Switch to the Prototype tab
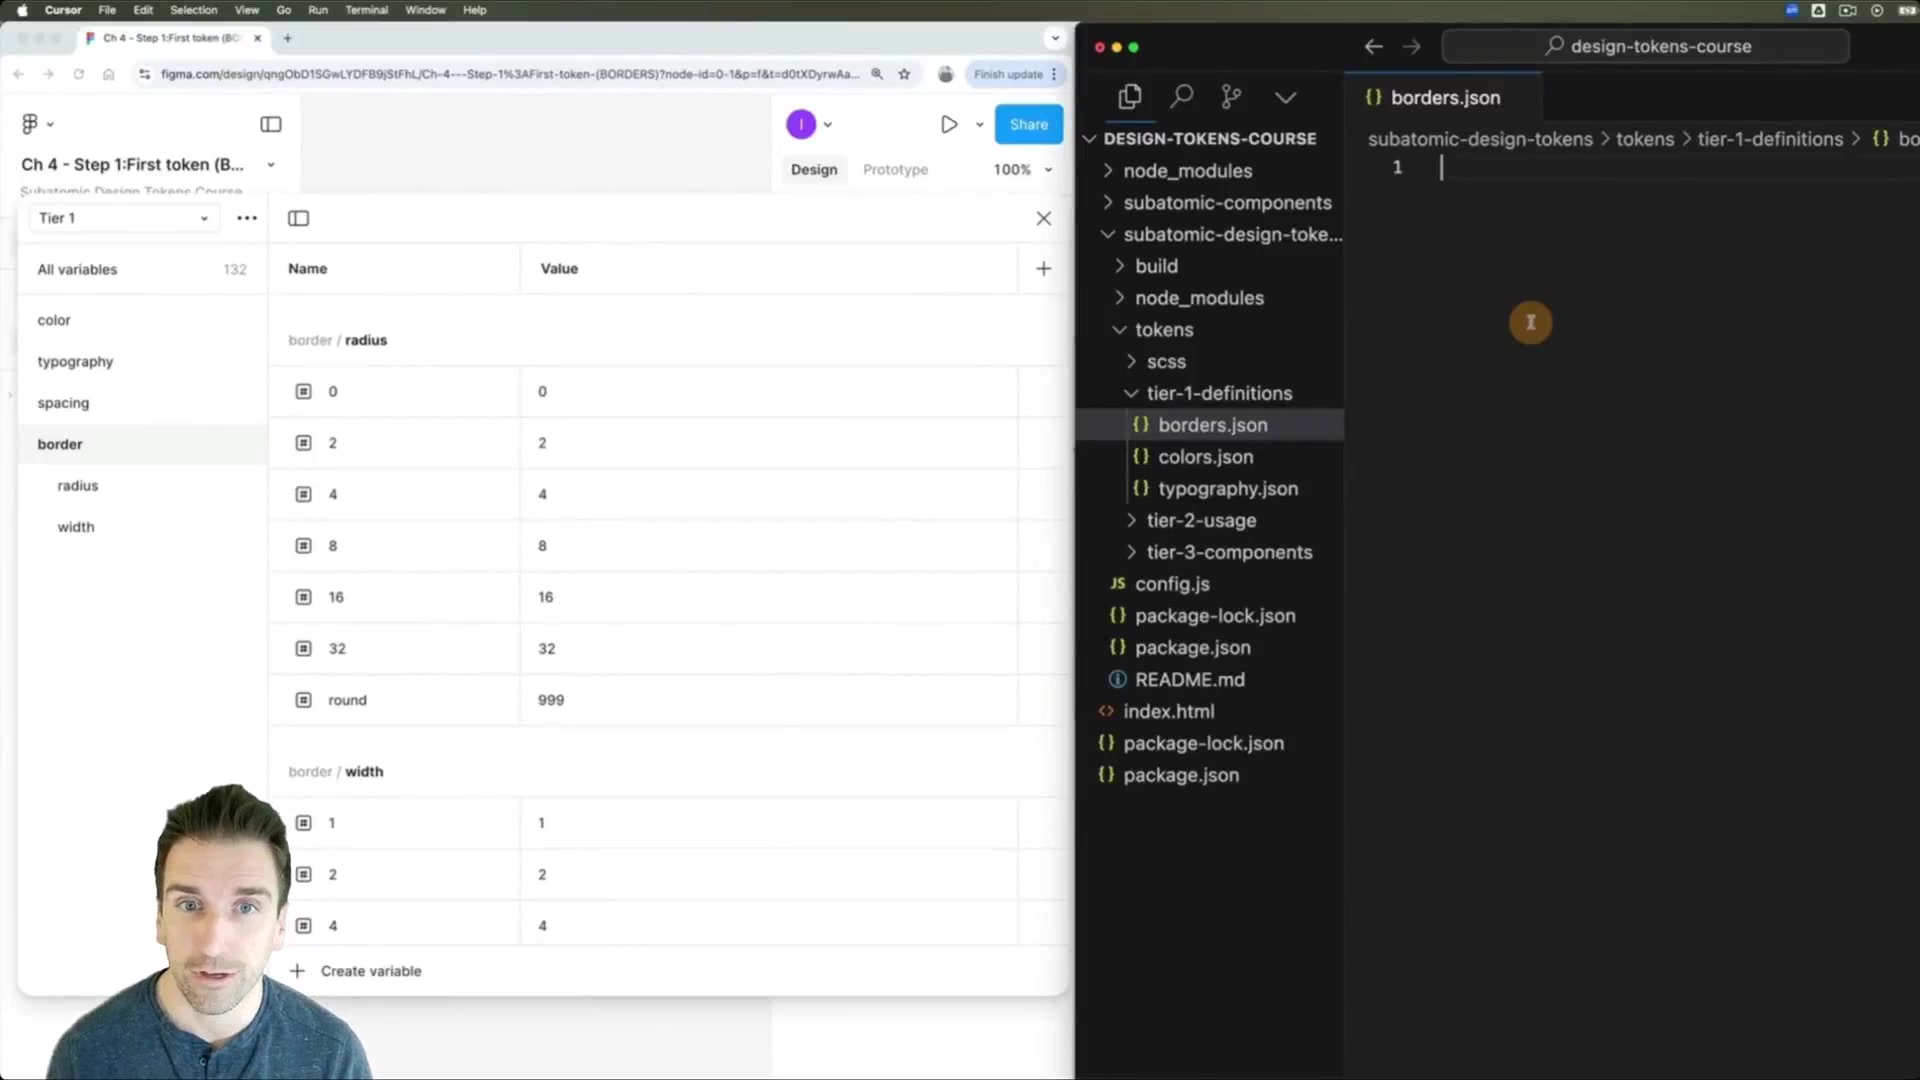The height and width of the screenshot is (1080, 1920). 895,170
